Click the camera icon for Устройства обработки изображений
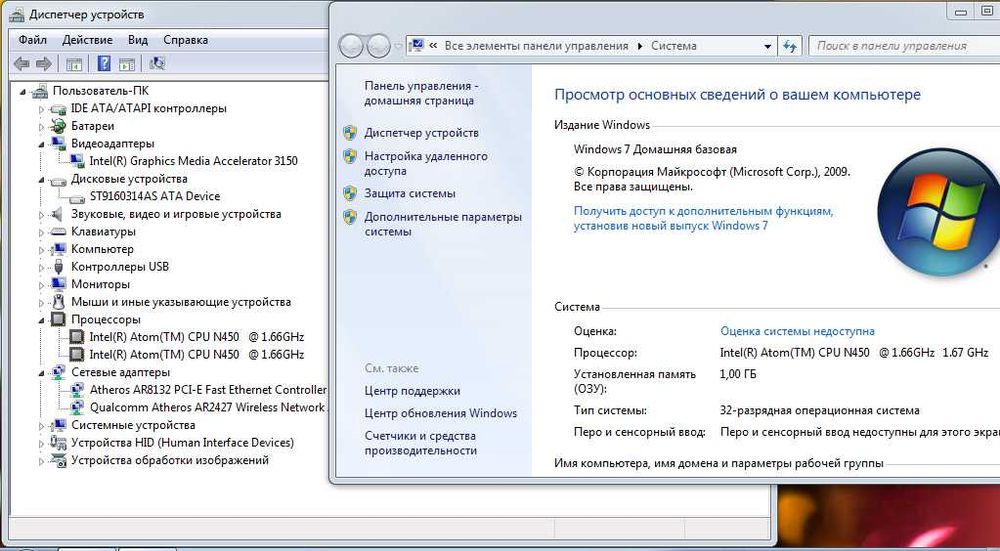The image size is (1000, 551). click(x=58, y=460)
